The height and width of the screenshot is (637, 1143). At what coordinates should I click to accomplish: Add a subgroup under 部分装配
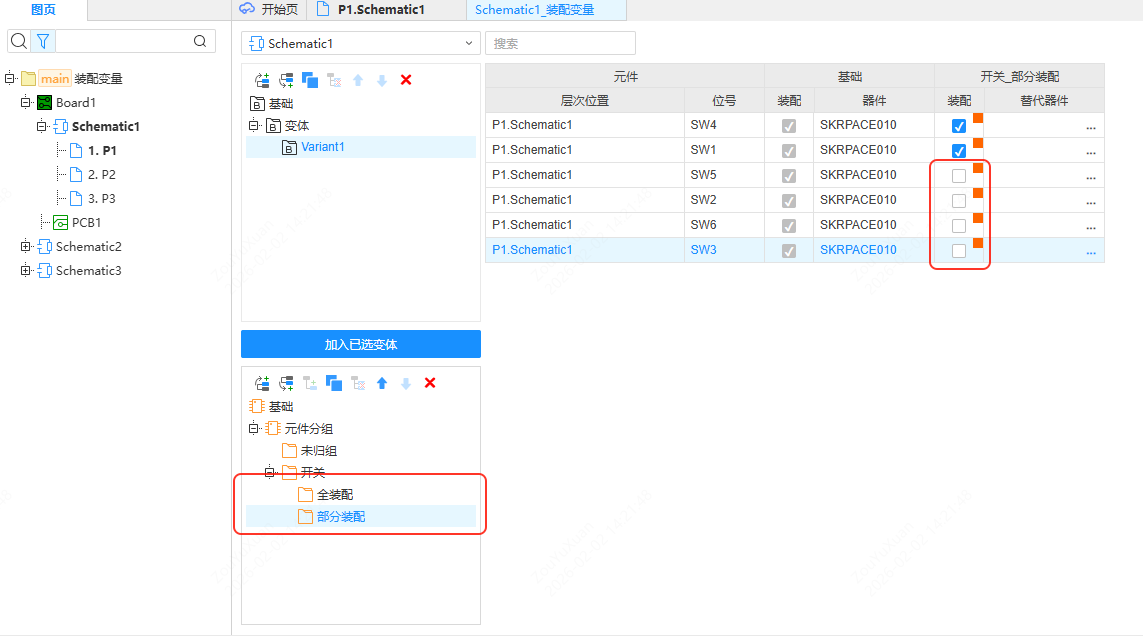coord(310,383)
